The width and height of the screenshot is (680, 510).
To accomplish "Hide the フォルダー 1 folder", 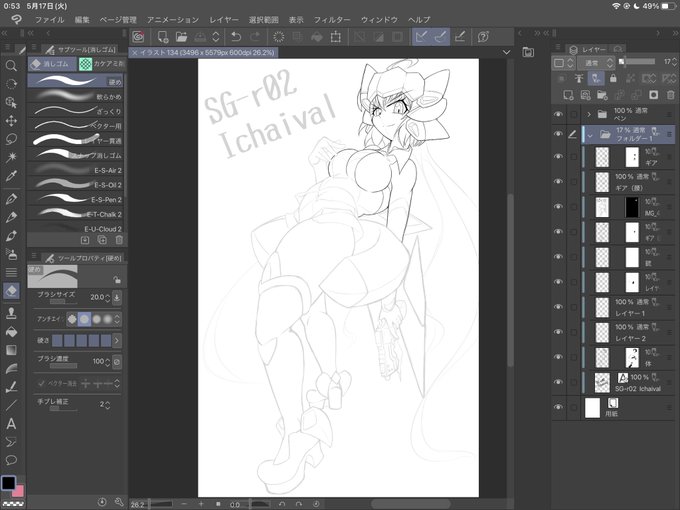I will click(558, 134).
